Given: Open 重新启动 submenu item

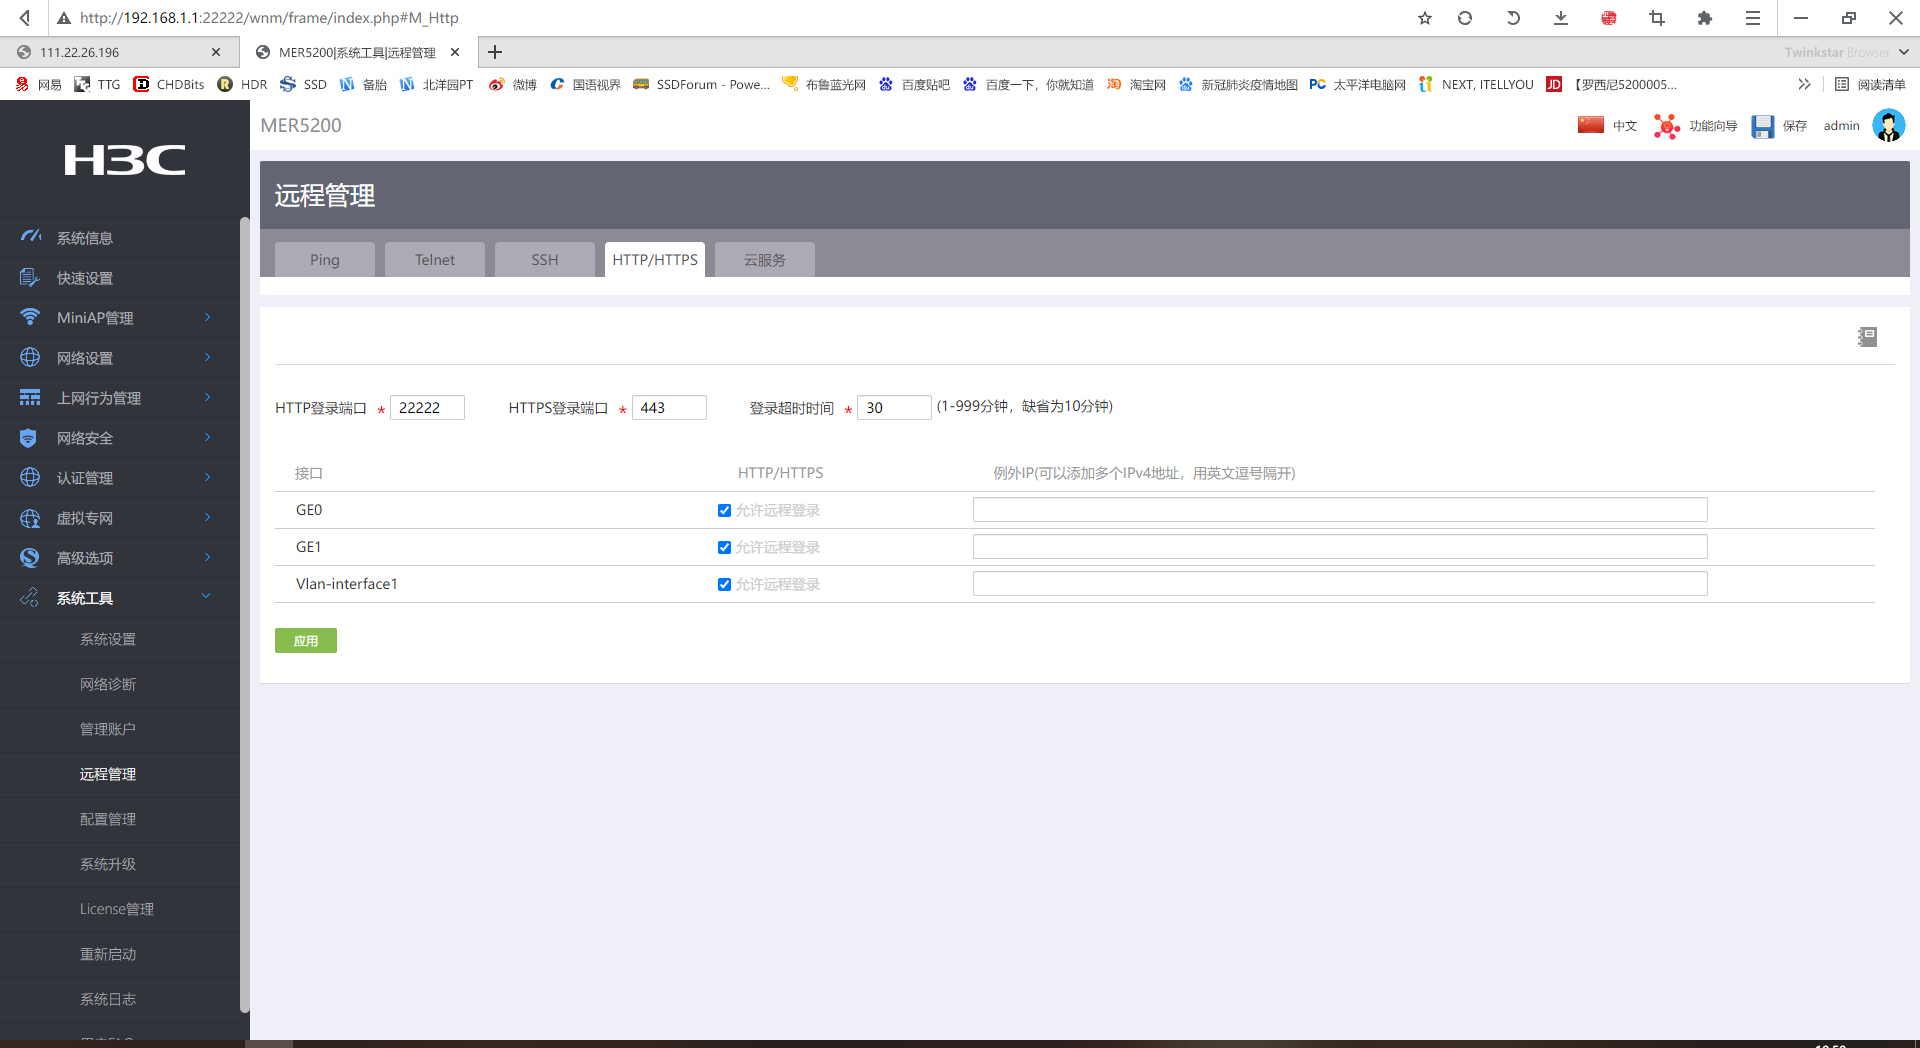Looking at the screenshot, I should 108,955.
